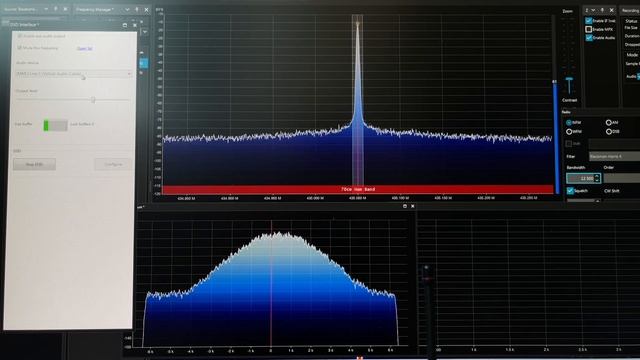
Task: Click the Stop DSD button
Action: click(34, 164)
